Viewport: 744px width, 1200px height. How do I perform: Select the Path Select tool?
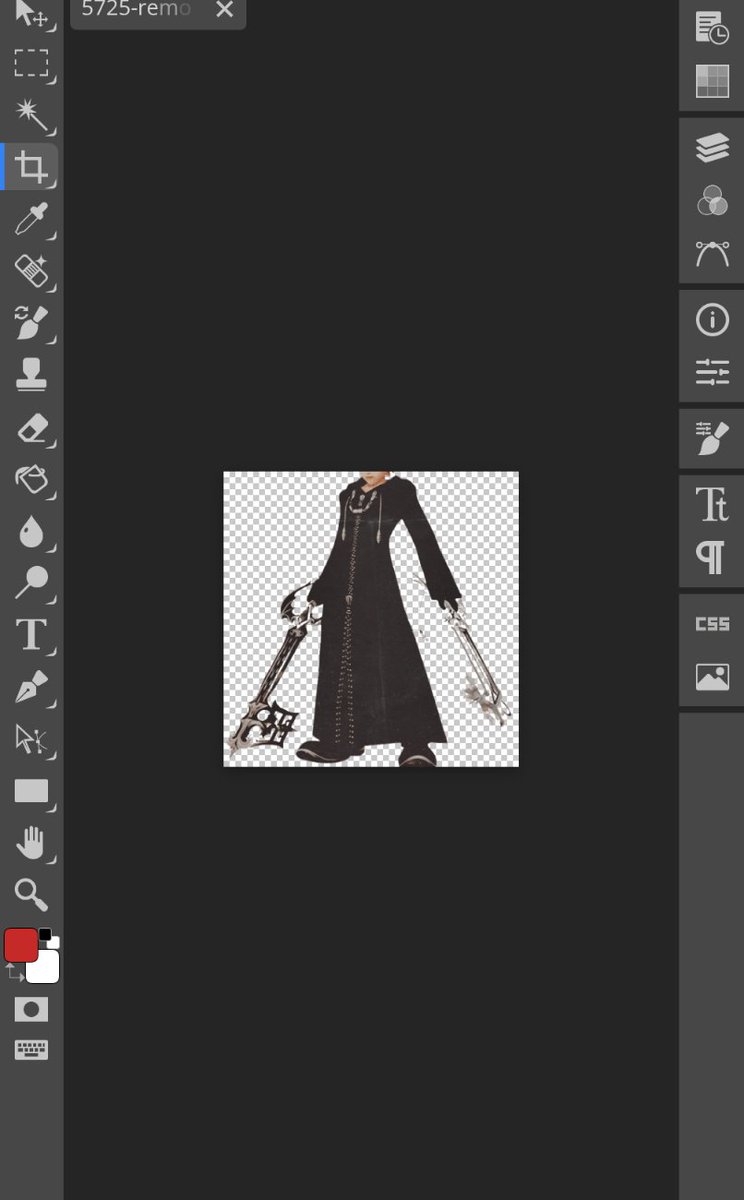tap(31, 739)
